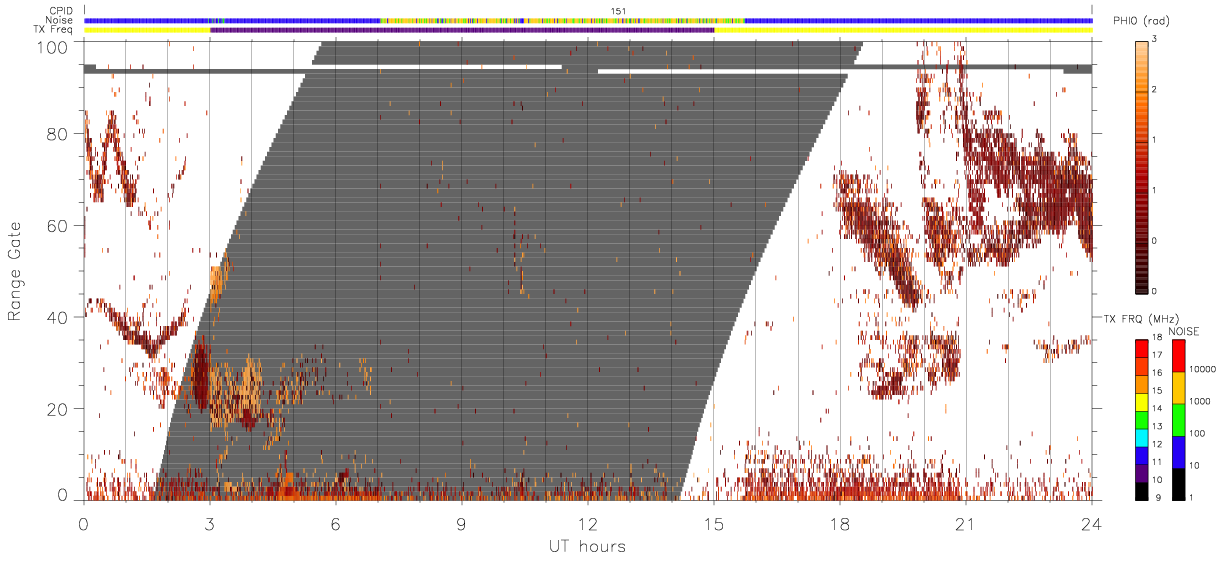The image size is (1228, 567).
Task: Click the UT hours axis title
Action: click(x=587, y=547)
